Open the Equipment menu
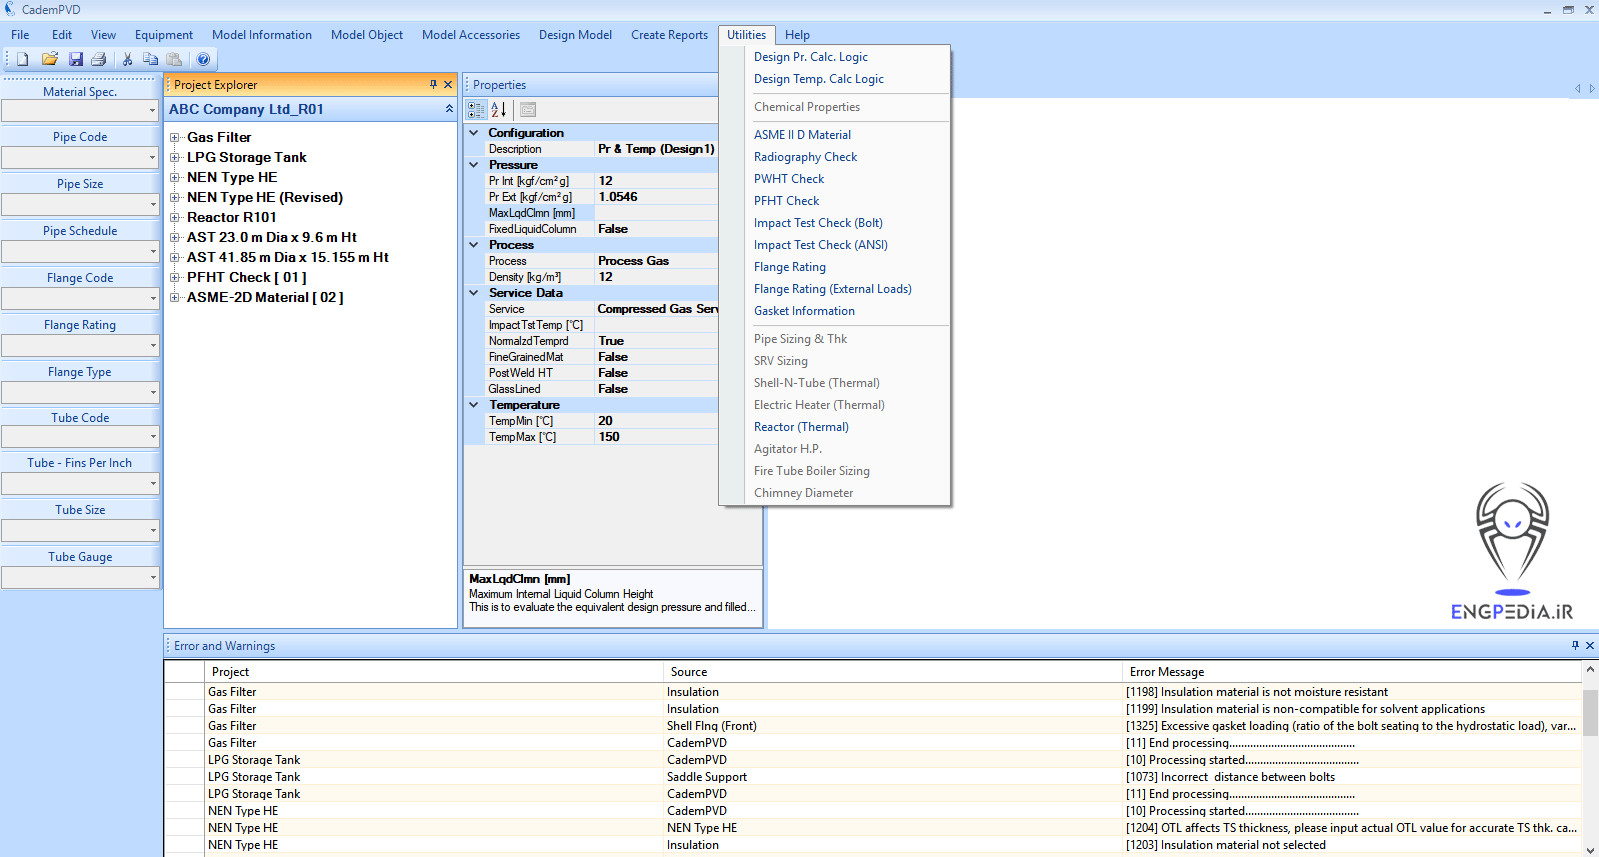Image resolution: width=1599 pixels, height=857 pixels. (x=164, y=35)
